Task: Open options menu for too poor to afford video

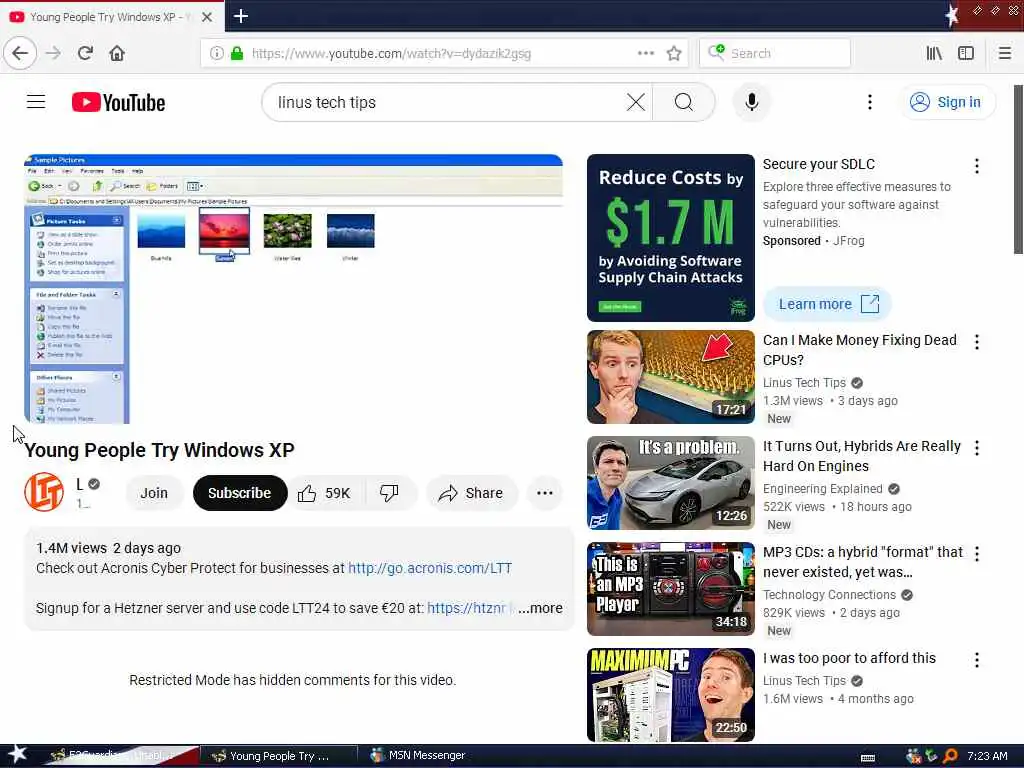Action: point(976,660)
